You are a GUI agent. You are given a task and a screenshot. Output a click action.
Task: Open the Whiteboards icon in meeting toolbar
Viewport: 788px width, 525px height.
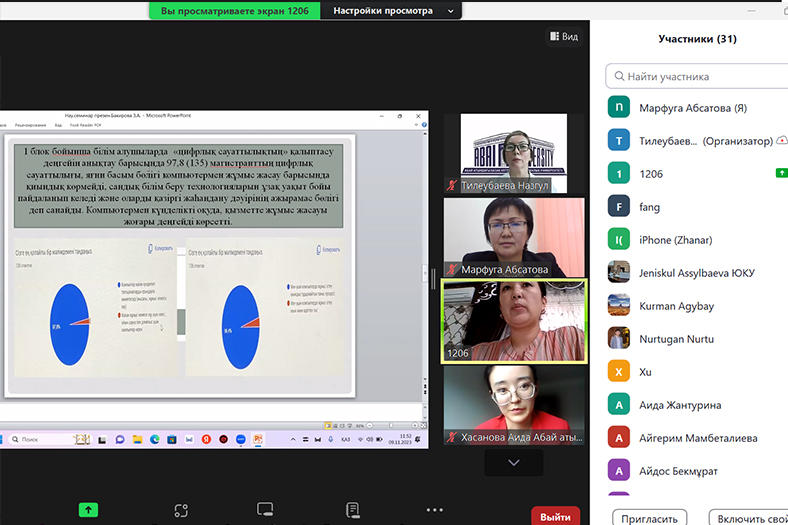(265, 510)
